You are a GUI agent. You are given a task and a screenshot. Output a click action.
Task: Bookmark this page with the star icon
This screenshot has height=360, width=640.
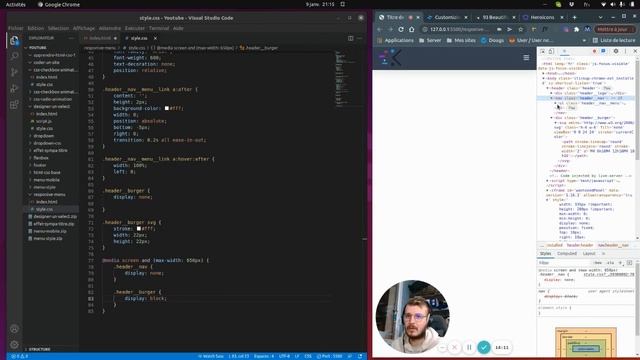(520, 29)
